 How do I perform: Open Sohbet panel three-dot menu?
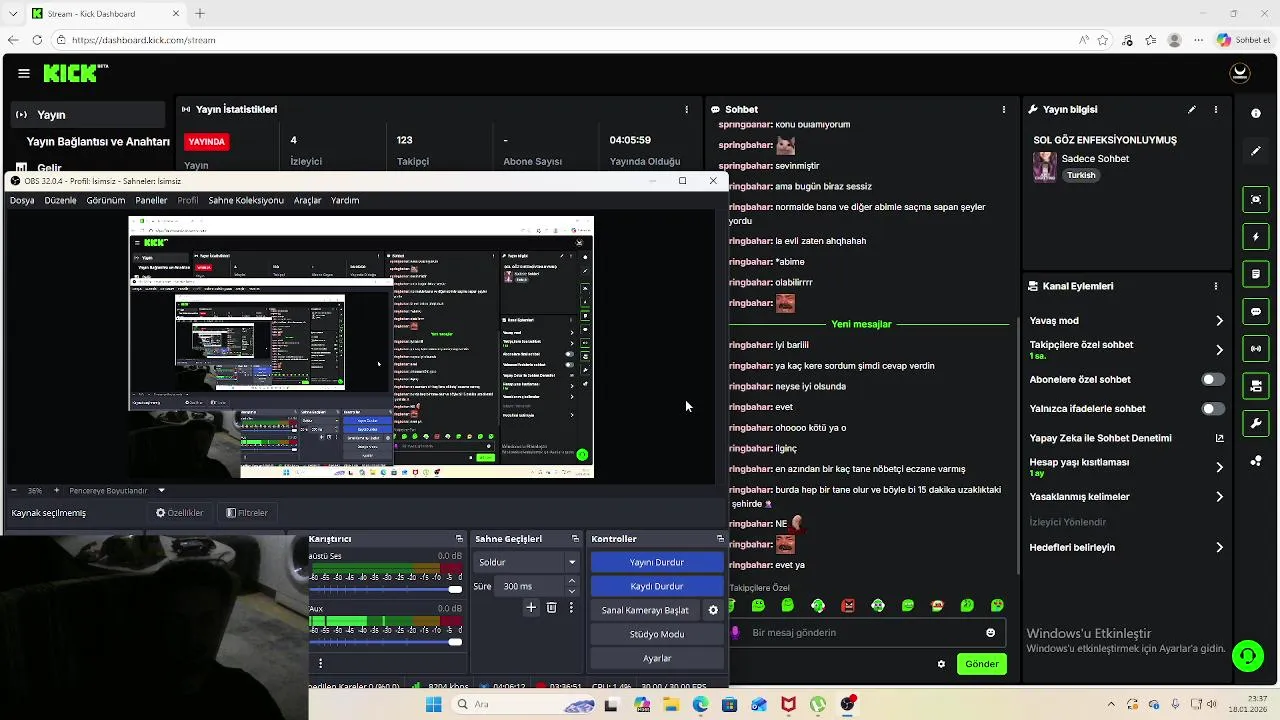1004,109
